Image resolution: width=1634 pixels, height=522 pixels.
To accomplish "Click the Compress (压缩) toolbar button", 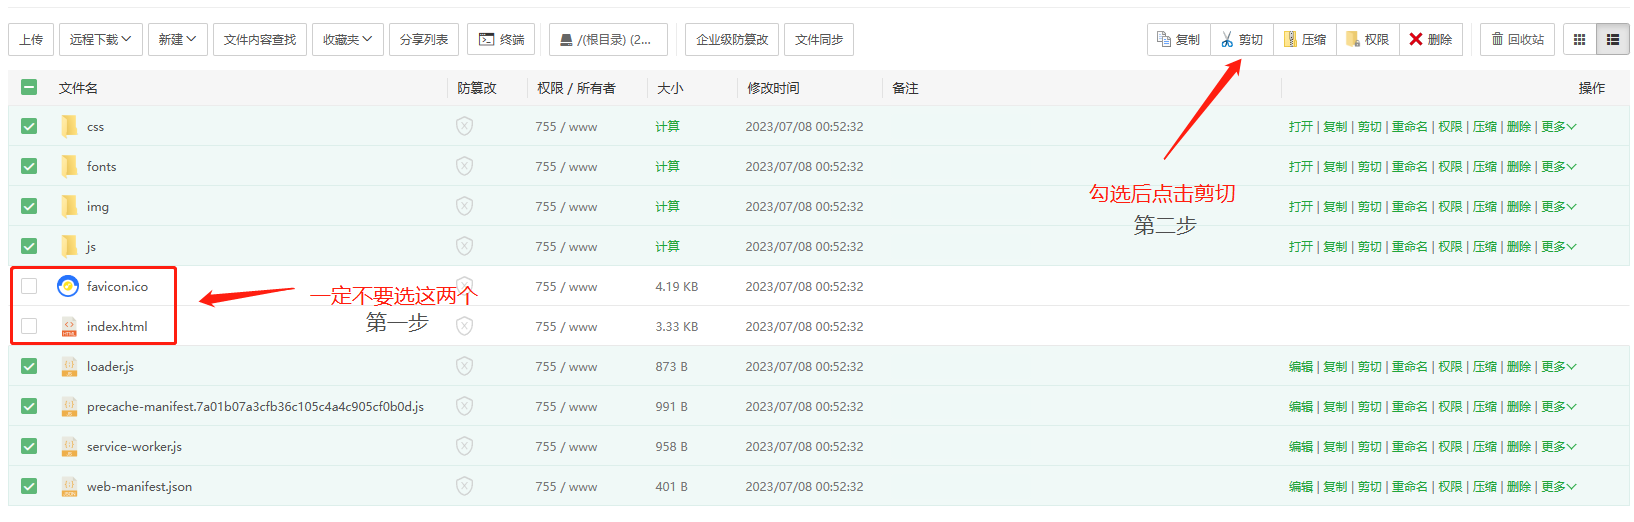I will (1305, 40).
